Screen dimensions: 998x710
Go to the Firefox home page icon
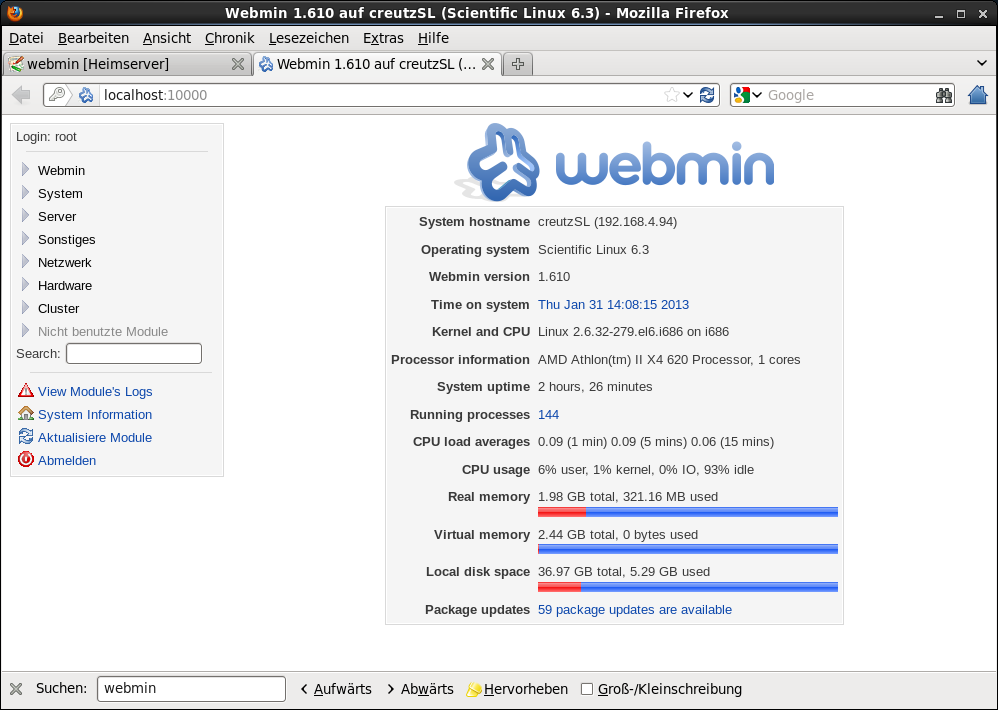[977, 95]
